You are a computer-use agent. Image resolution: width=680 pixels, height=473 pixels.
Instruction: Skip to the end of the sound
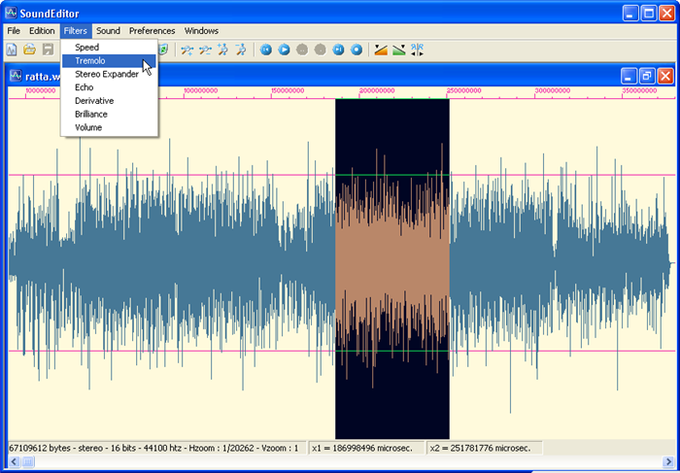(x=338, y=50)
